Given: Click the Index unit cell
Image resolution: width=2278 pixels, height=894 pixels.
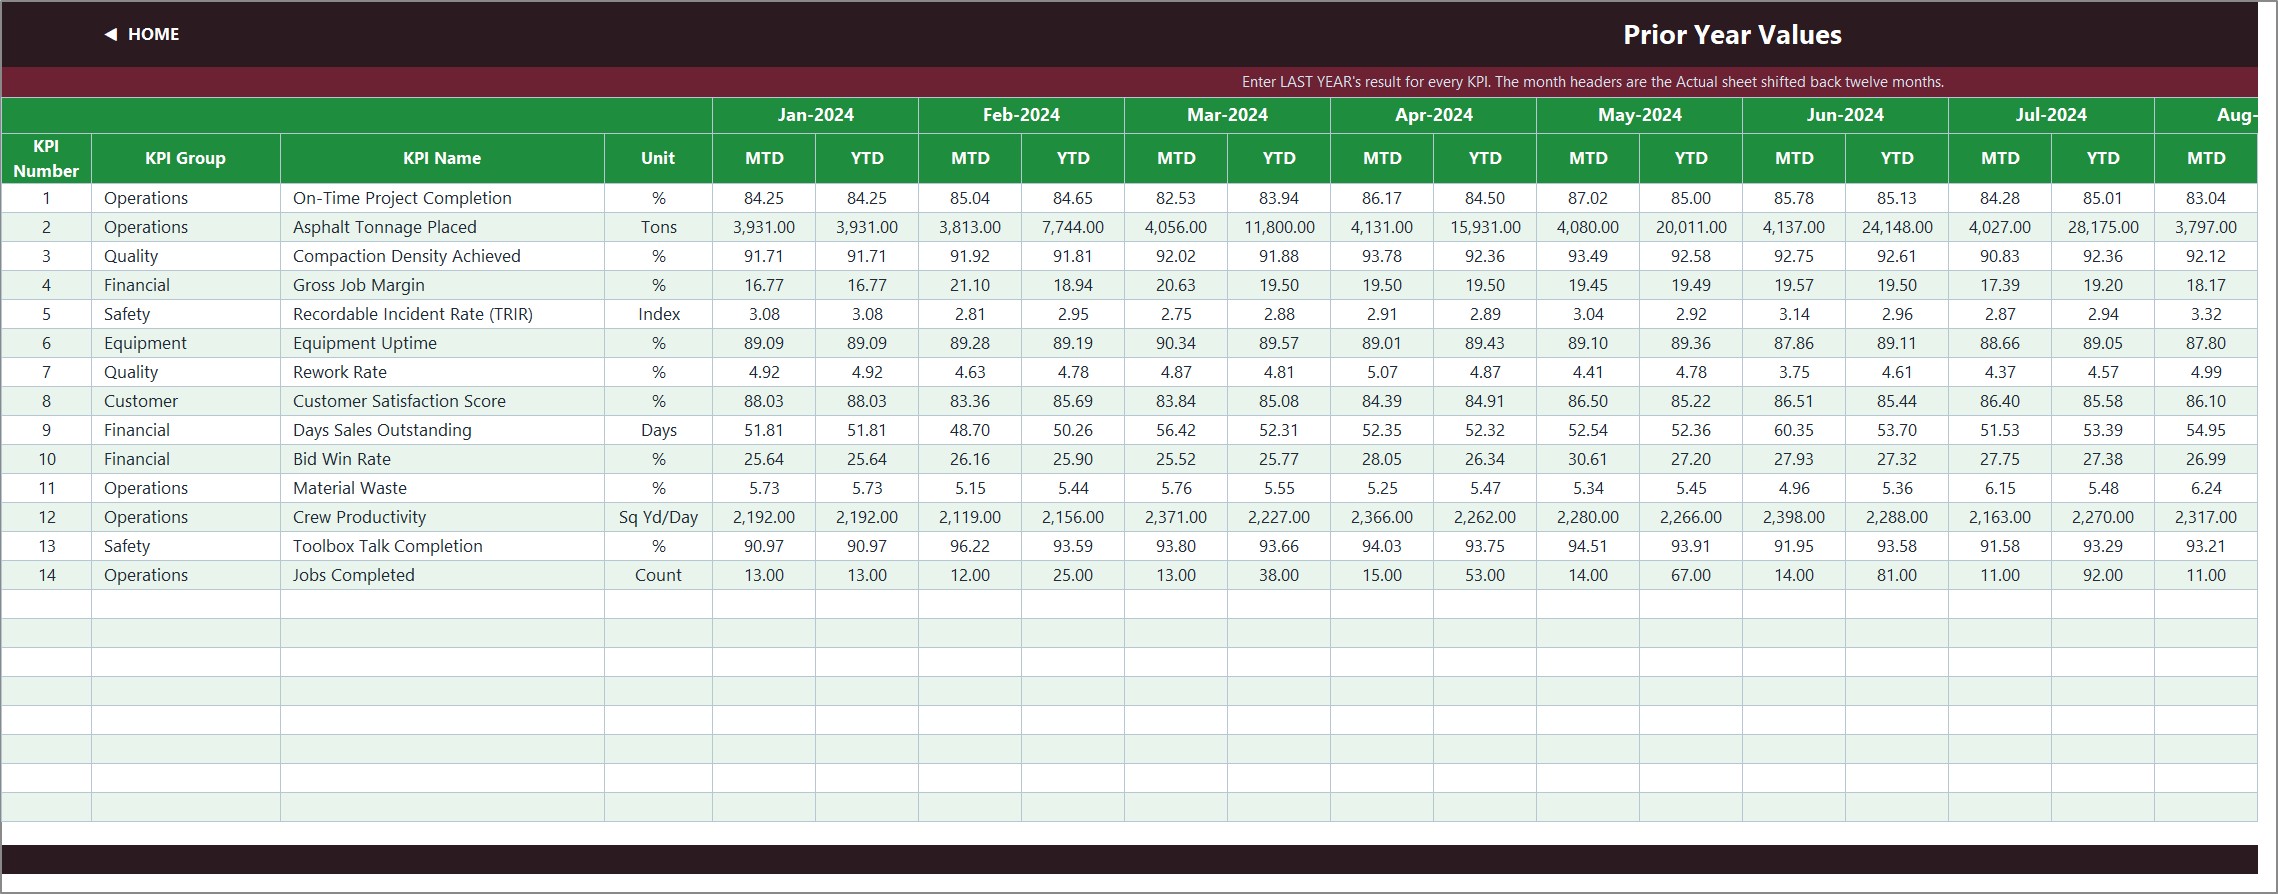Looking at the screenshot, I should (x=658, y=314).
